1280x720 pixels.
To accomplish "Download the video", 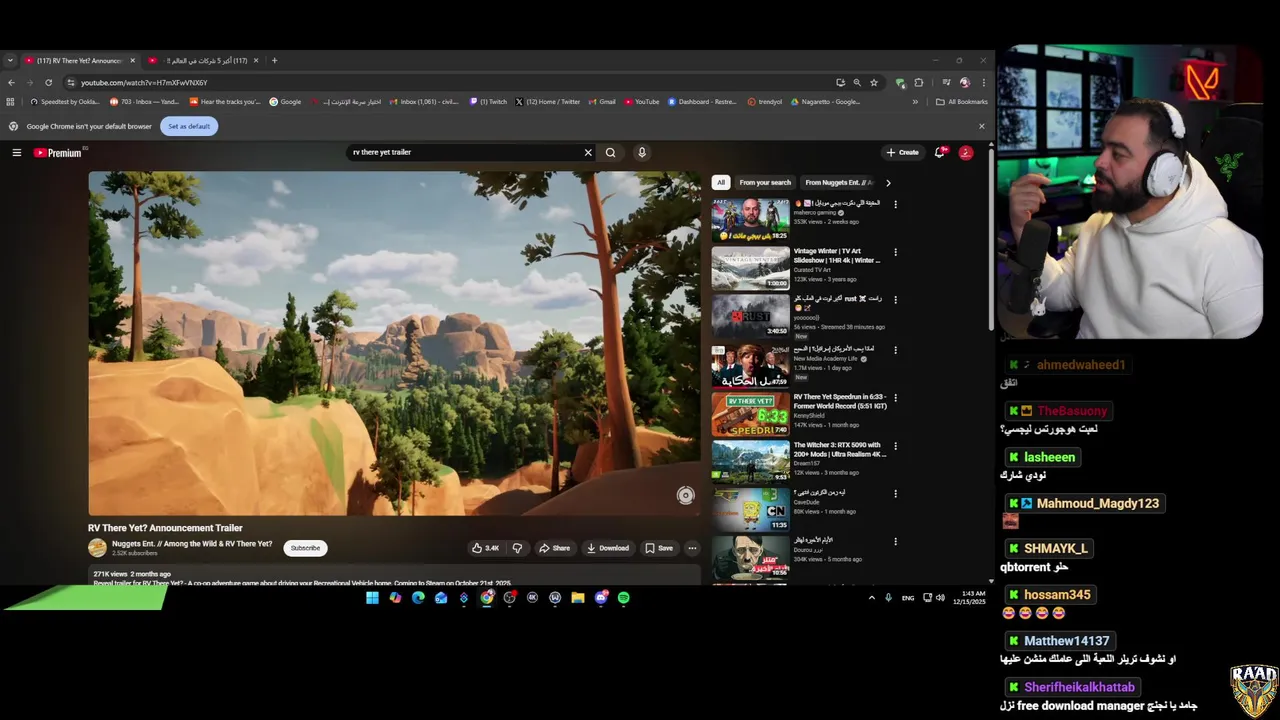I will click(x=608, y=548).
